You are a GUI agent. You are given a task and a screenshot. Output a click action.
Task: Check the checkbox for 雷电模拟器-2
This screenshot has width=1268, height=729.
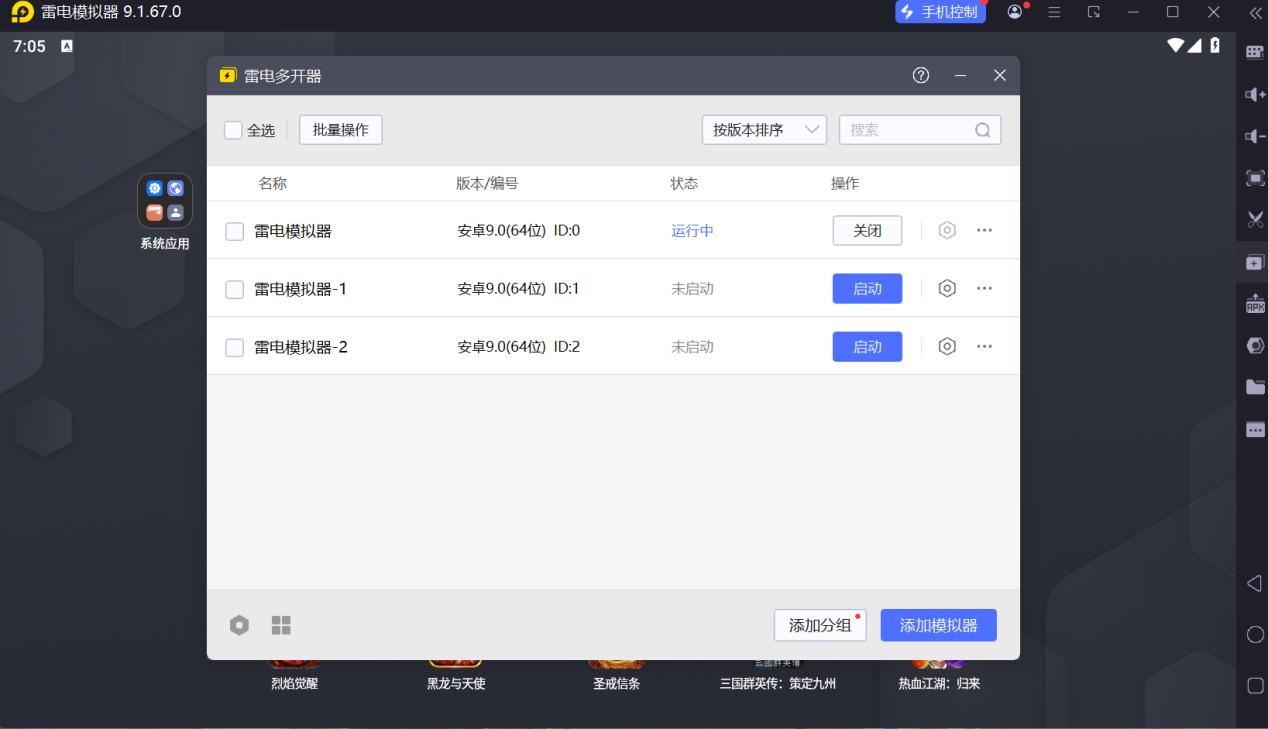pyautogui.click(x=234, y=346)
